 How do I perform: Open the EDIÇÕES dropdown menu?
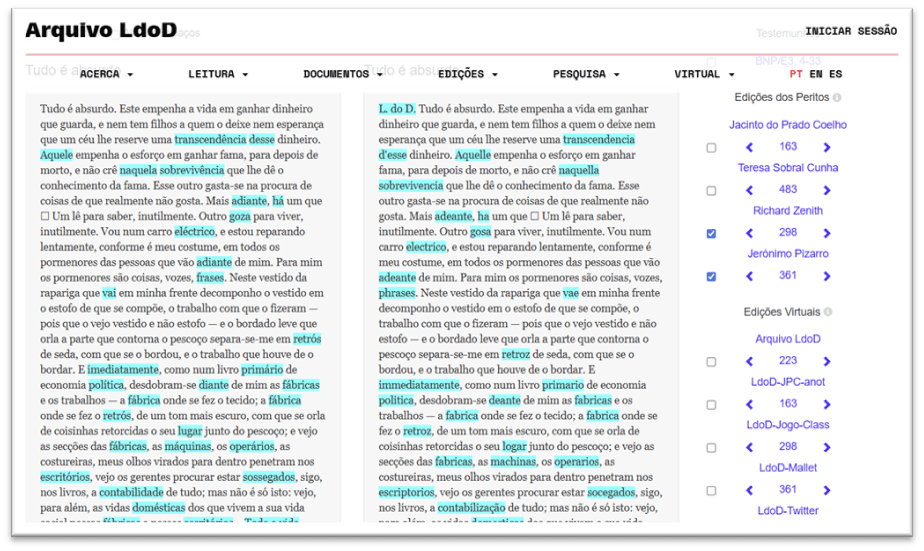pos(468,74)
